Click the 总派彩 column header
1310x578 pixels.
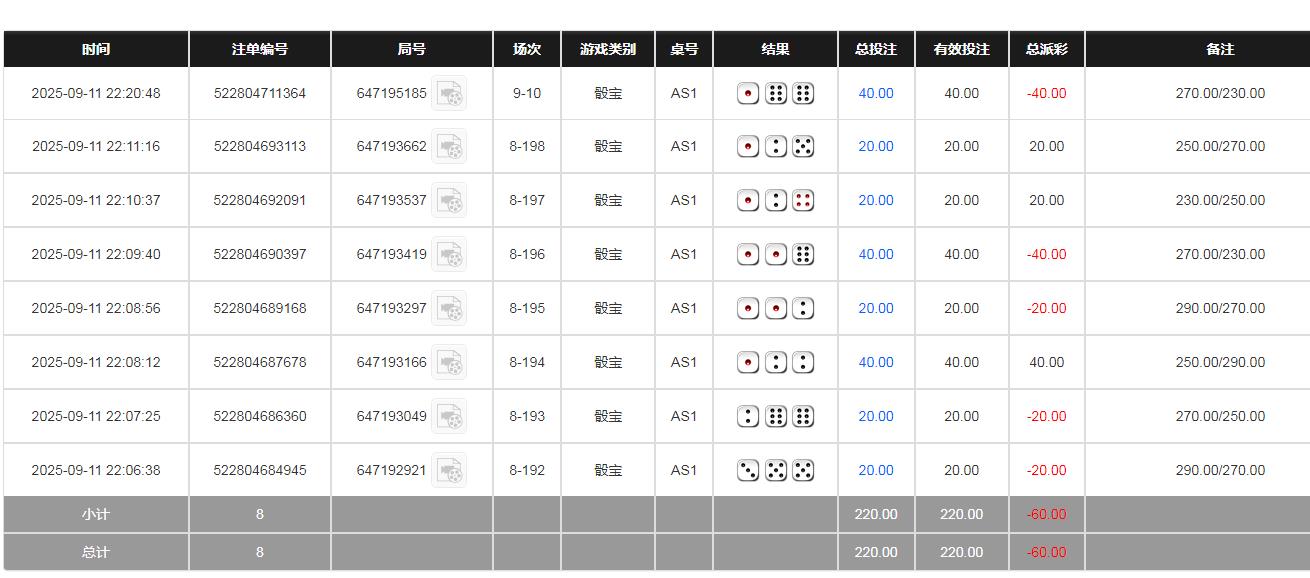(1046, 49)
